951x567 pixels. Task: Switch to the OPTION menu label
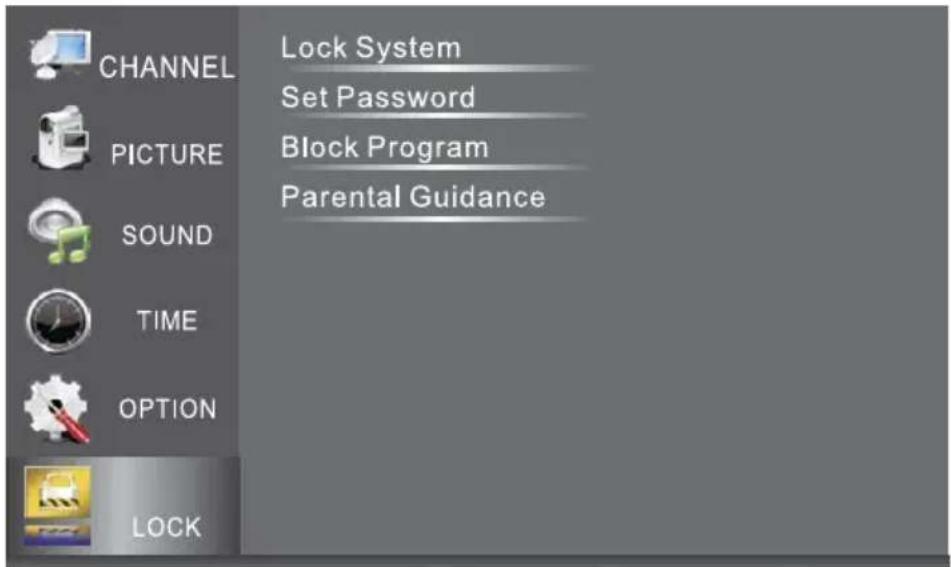[167, 409]
